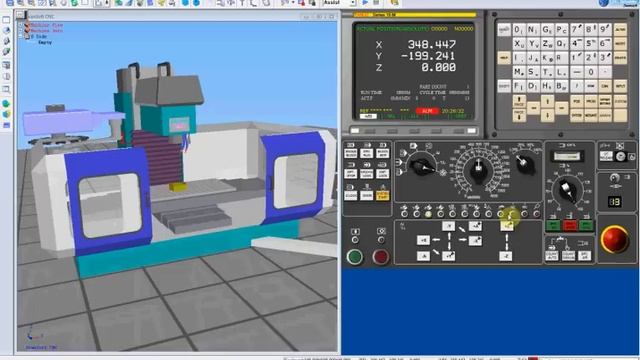Viewport: 640px width, 360px height.
Task: Click the POS function key on keypad
Action: (576, 101)
